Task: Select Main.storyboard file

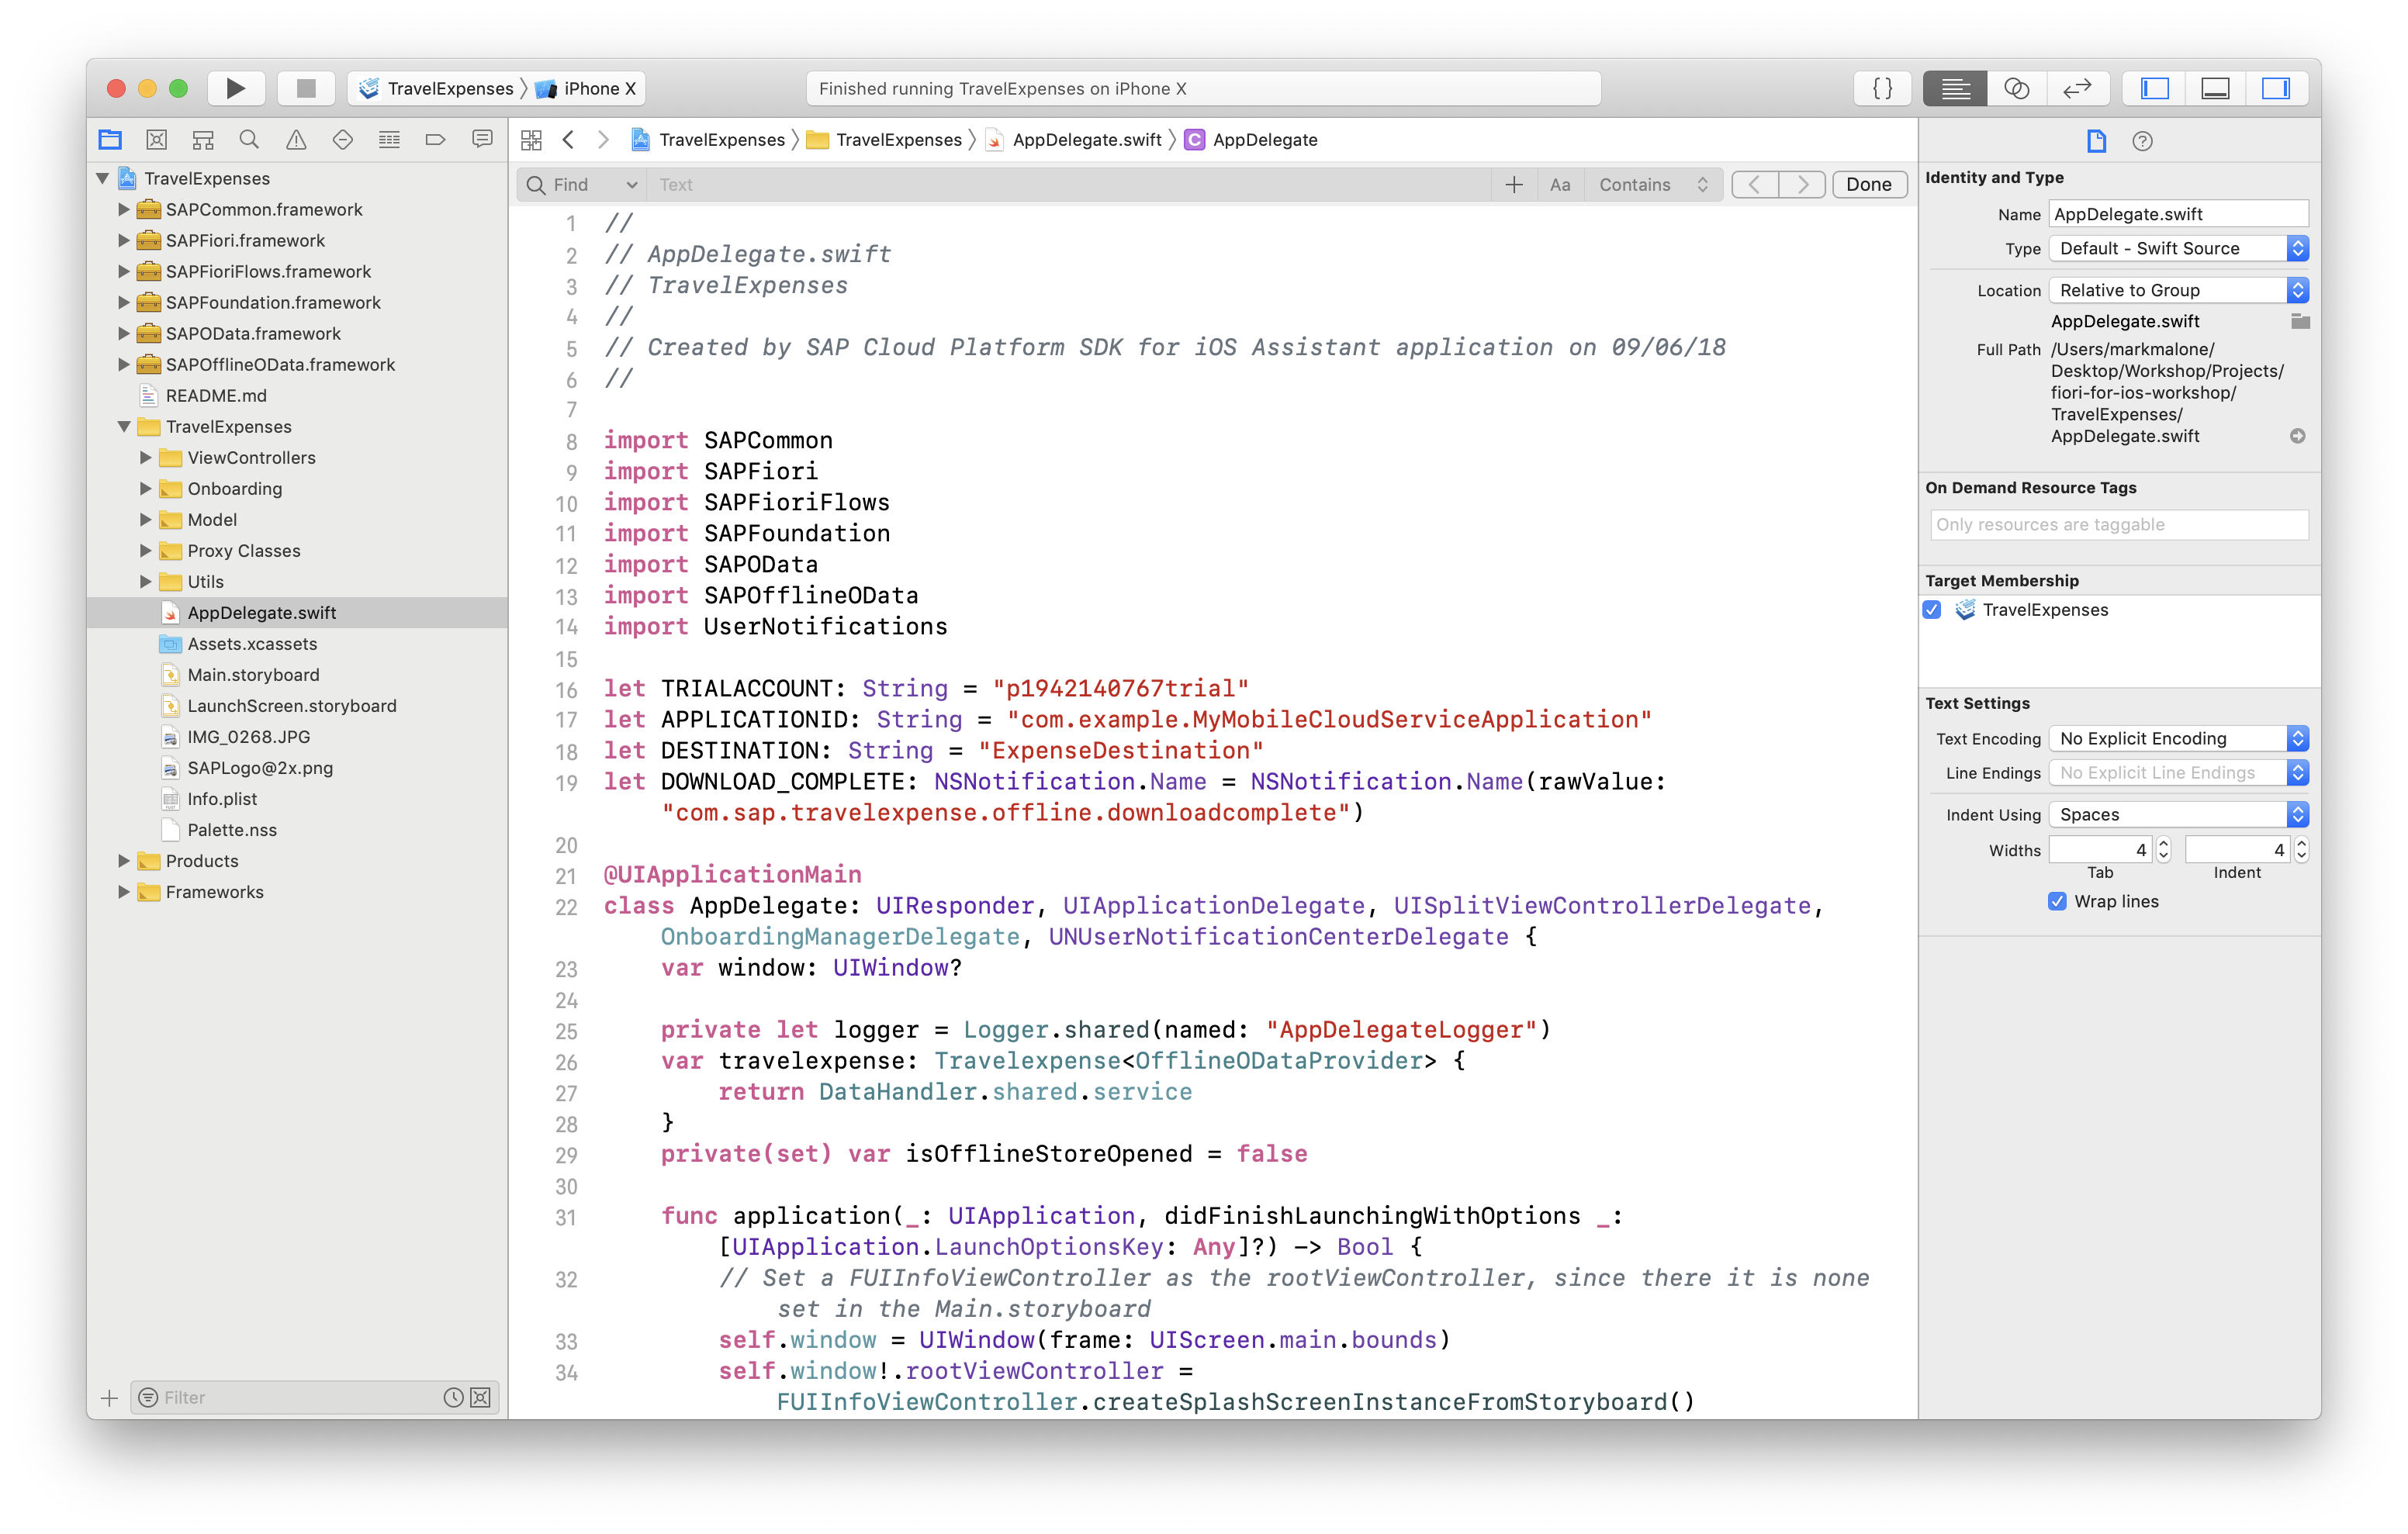Action: click(x=253, y=675)
